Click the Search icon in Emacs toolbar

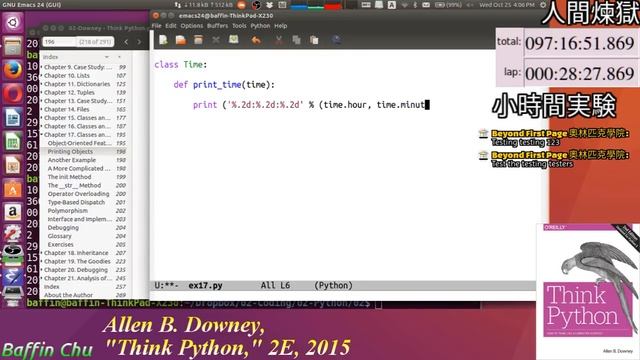pyautogui.click(x=336, y=40)
